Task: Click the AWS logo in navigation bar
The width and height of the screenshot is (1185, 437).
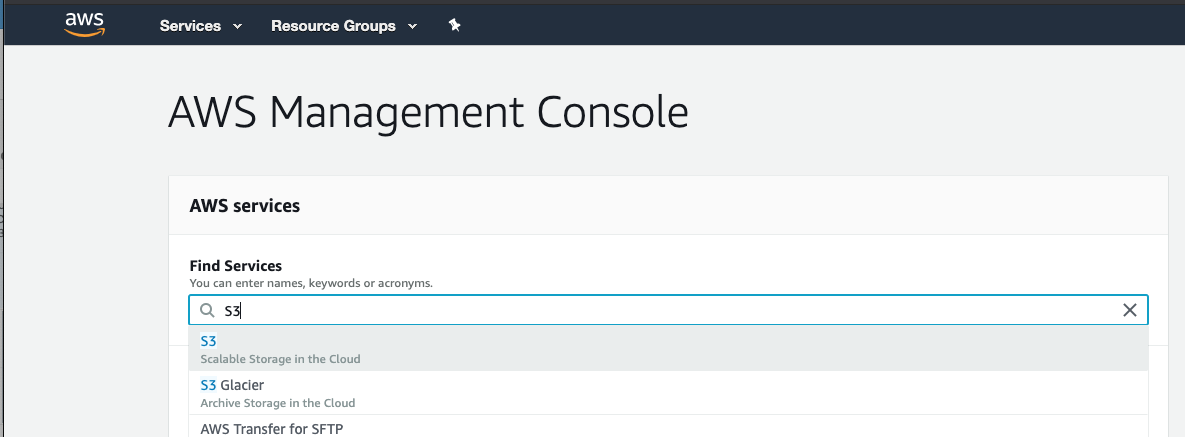Action: pyautogui.click(x=85, y=25)
